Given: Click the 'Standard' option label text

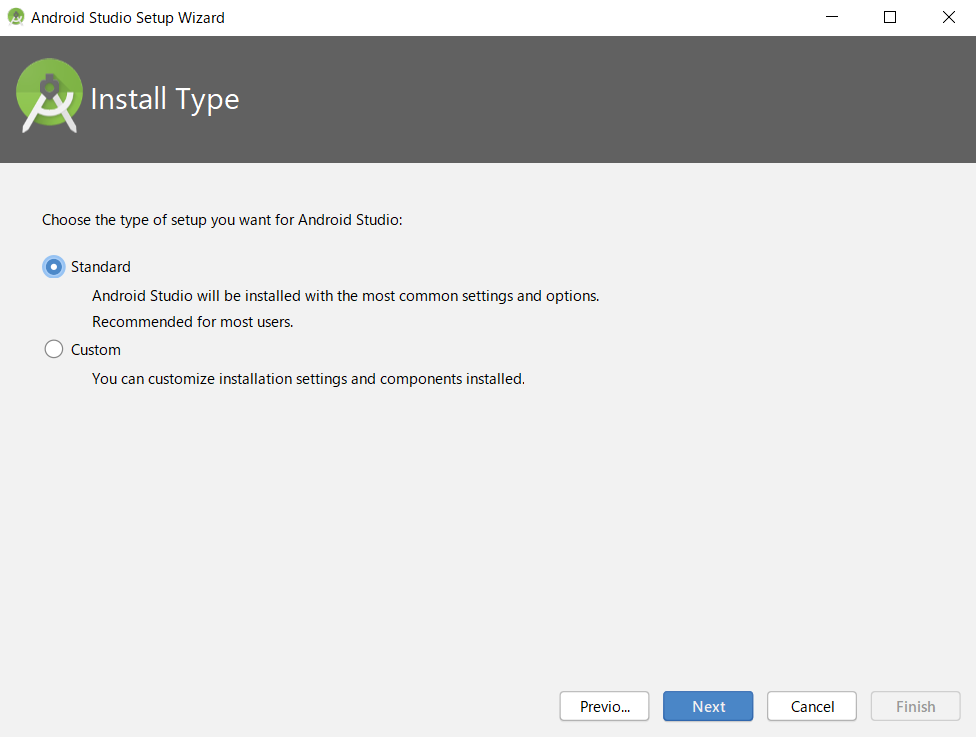Looking at the screenshot, I should click(x=101, y=267).
